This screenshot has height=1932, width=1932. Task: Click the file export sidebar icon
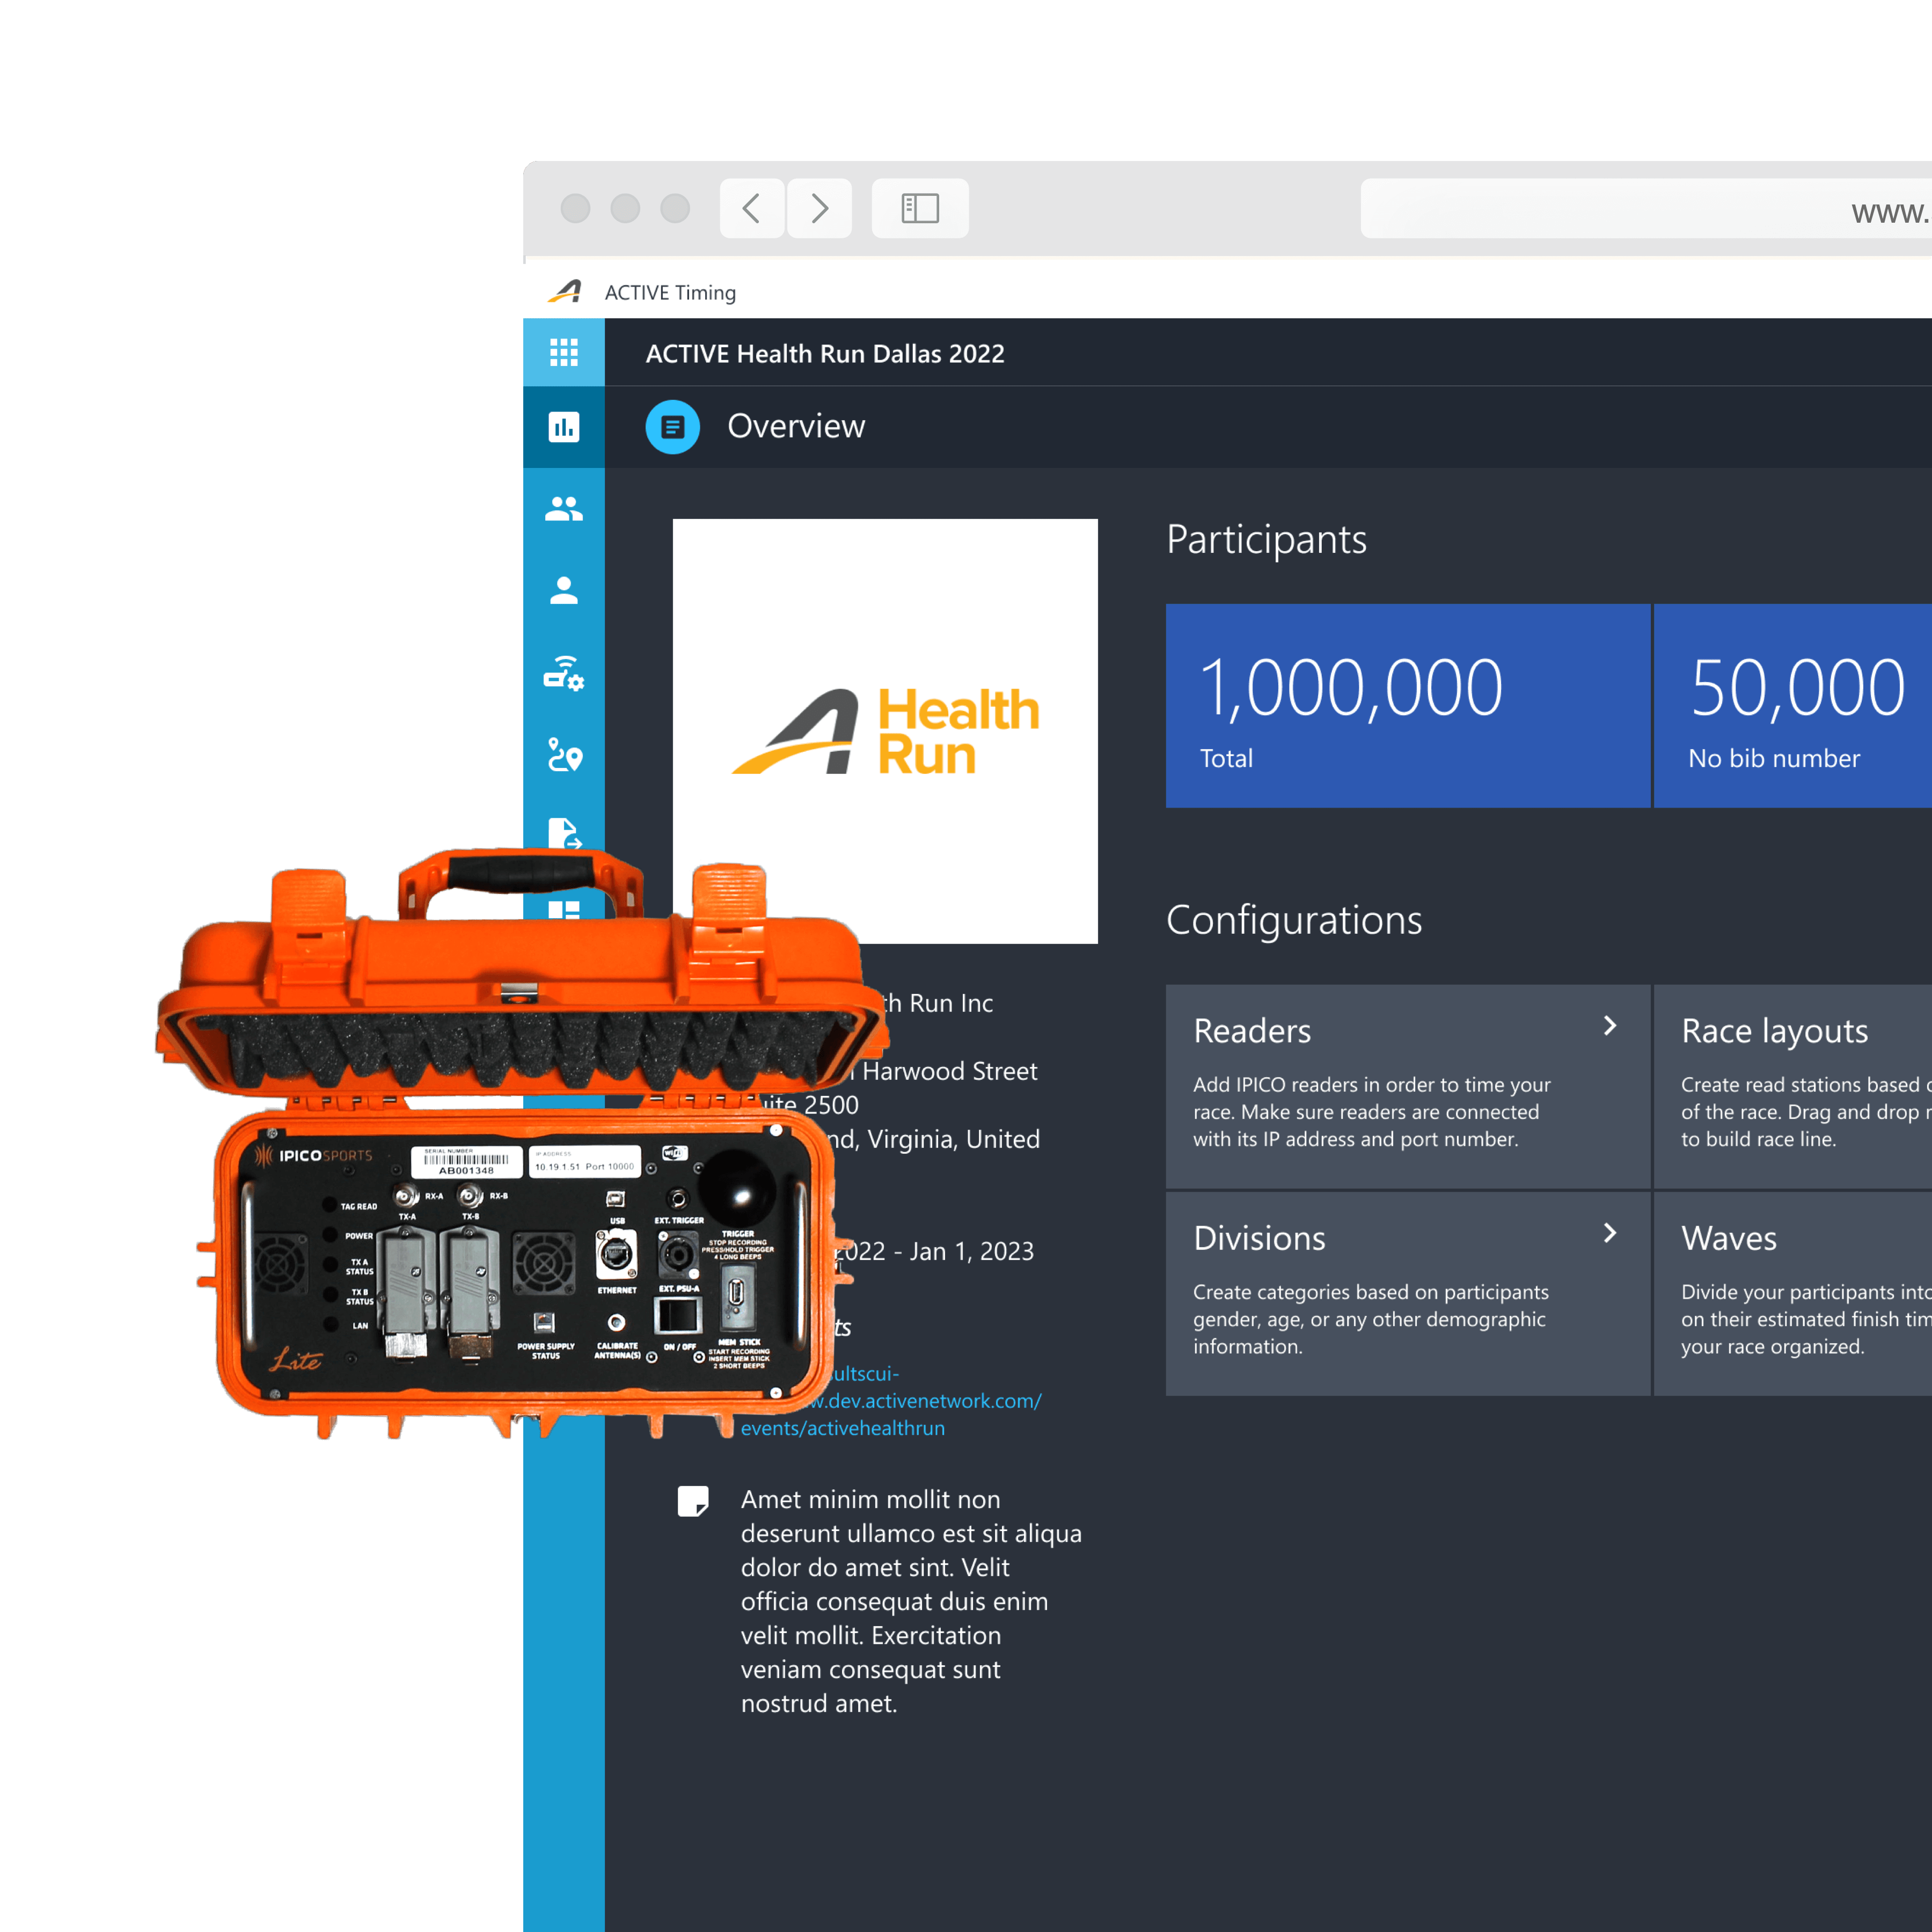coord(563,832)
